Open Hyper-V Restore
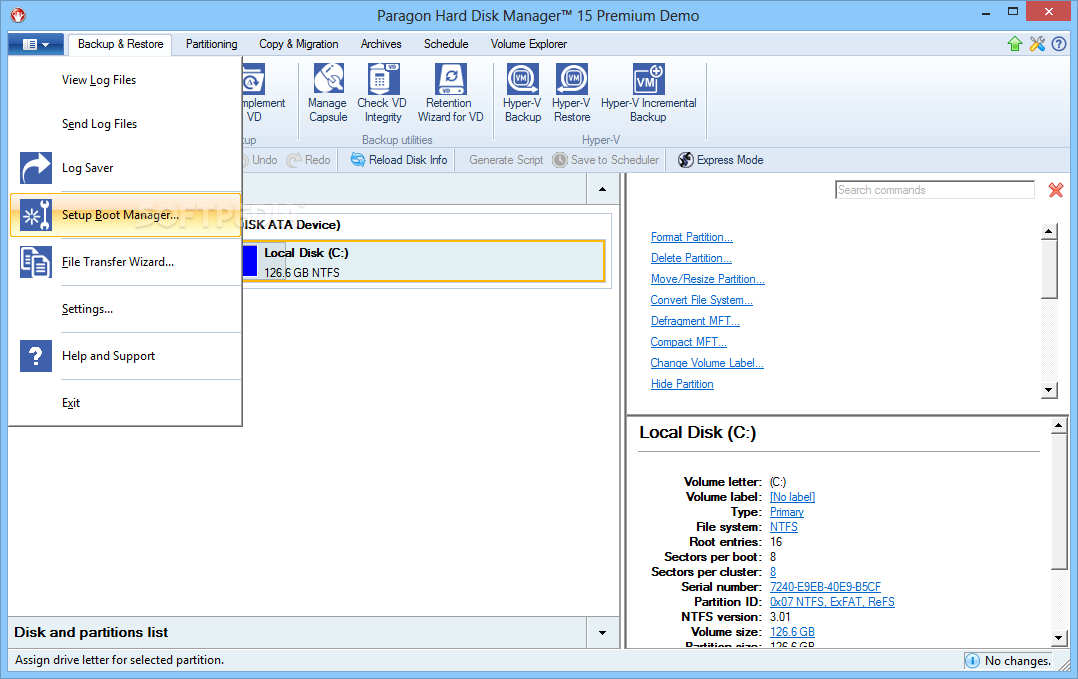Image resolution: width=1078 pixels, height=679 pixels. click(x=571, y=93)
